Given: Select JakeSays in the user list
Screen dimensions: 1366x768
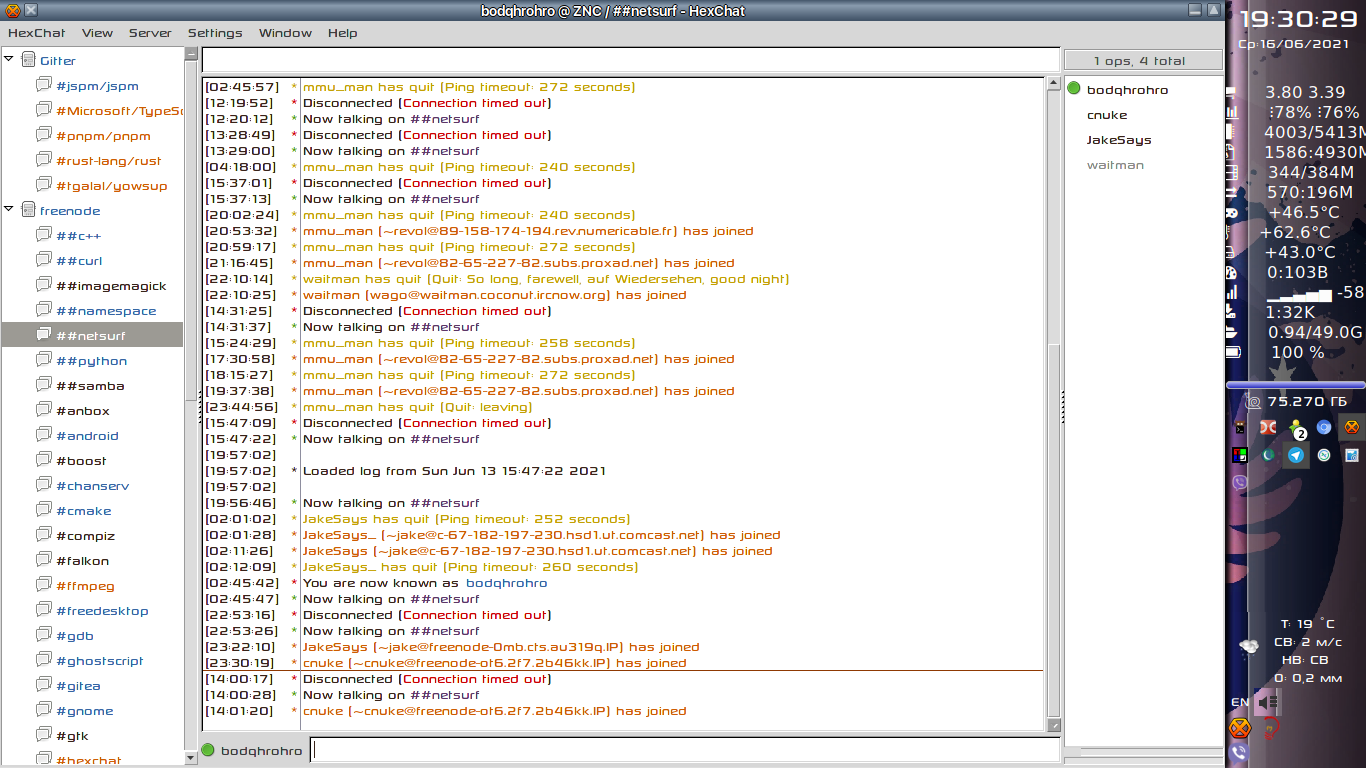Looking at the screenshot, I should click(x=1119, y=140).
